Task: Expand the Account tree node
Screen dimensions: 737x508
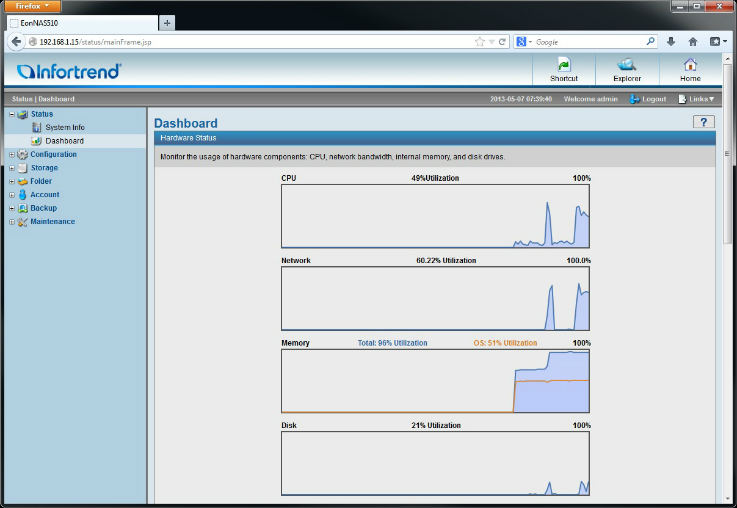Action: [12, 195]
